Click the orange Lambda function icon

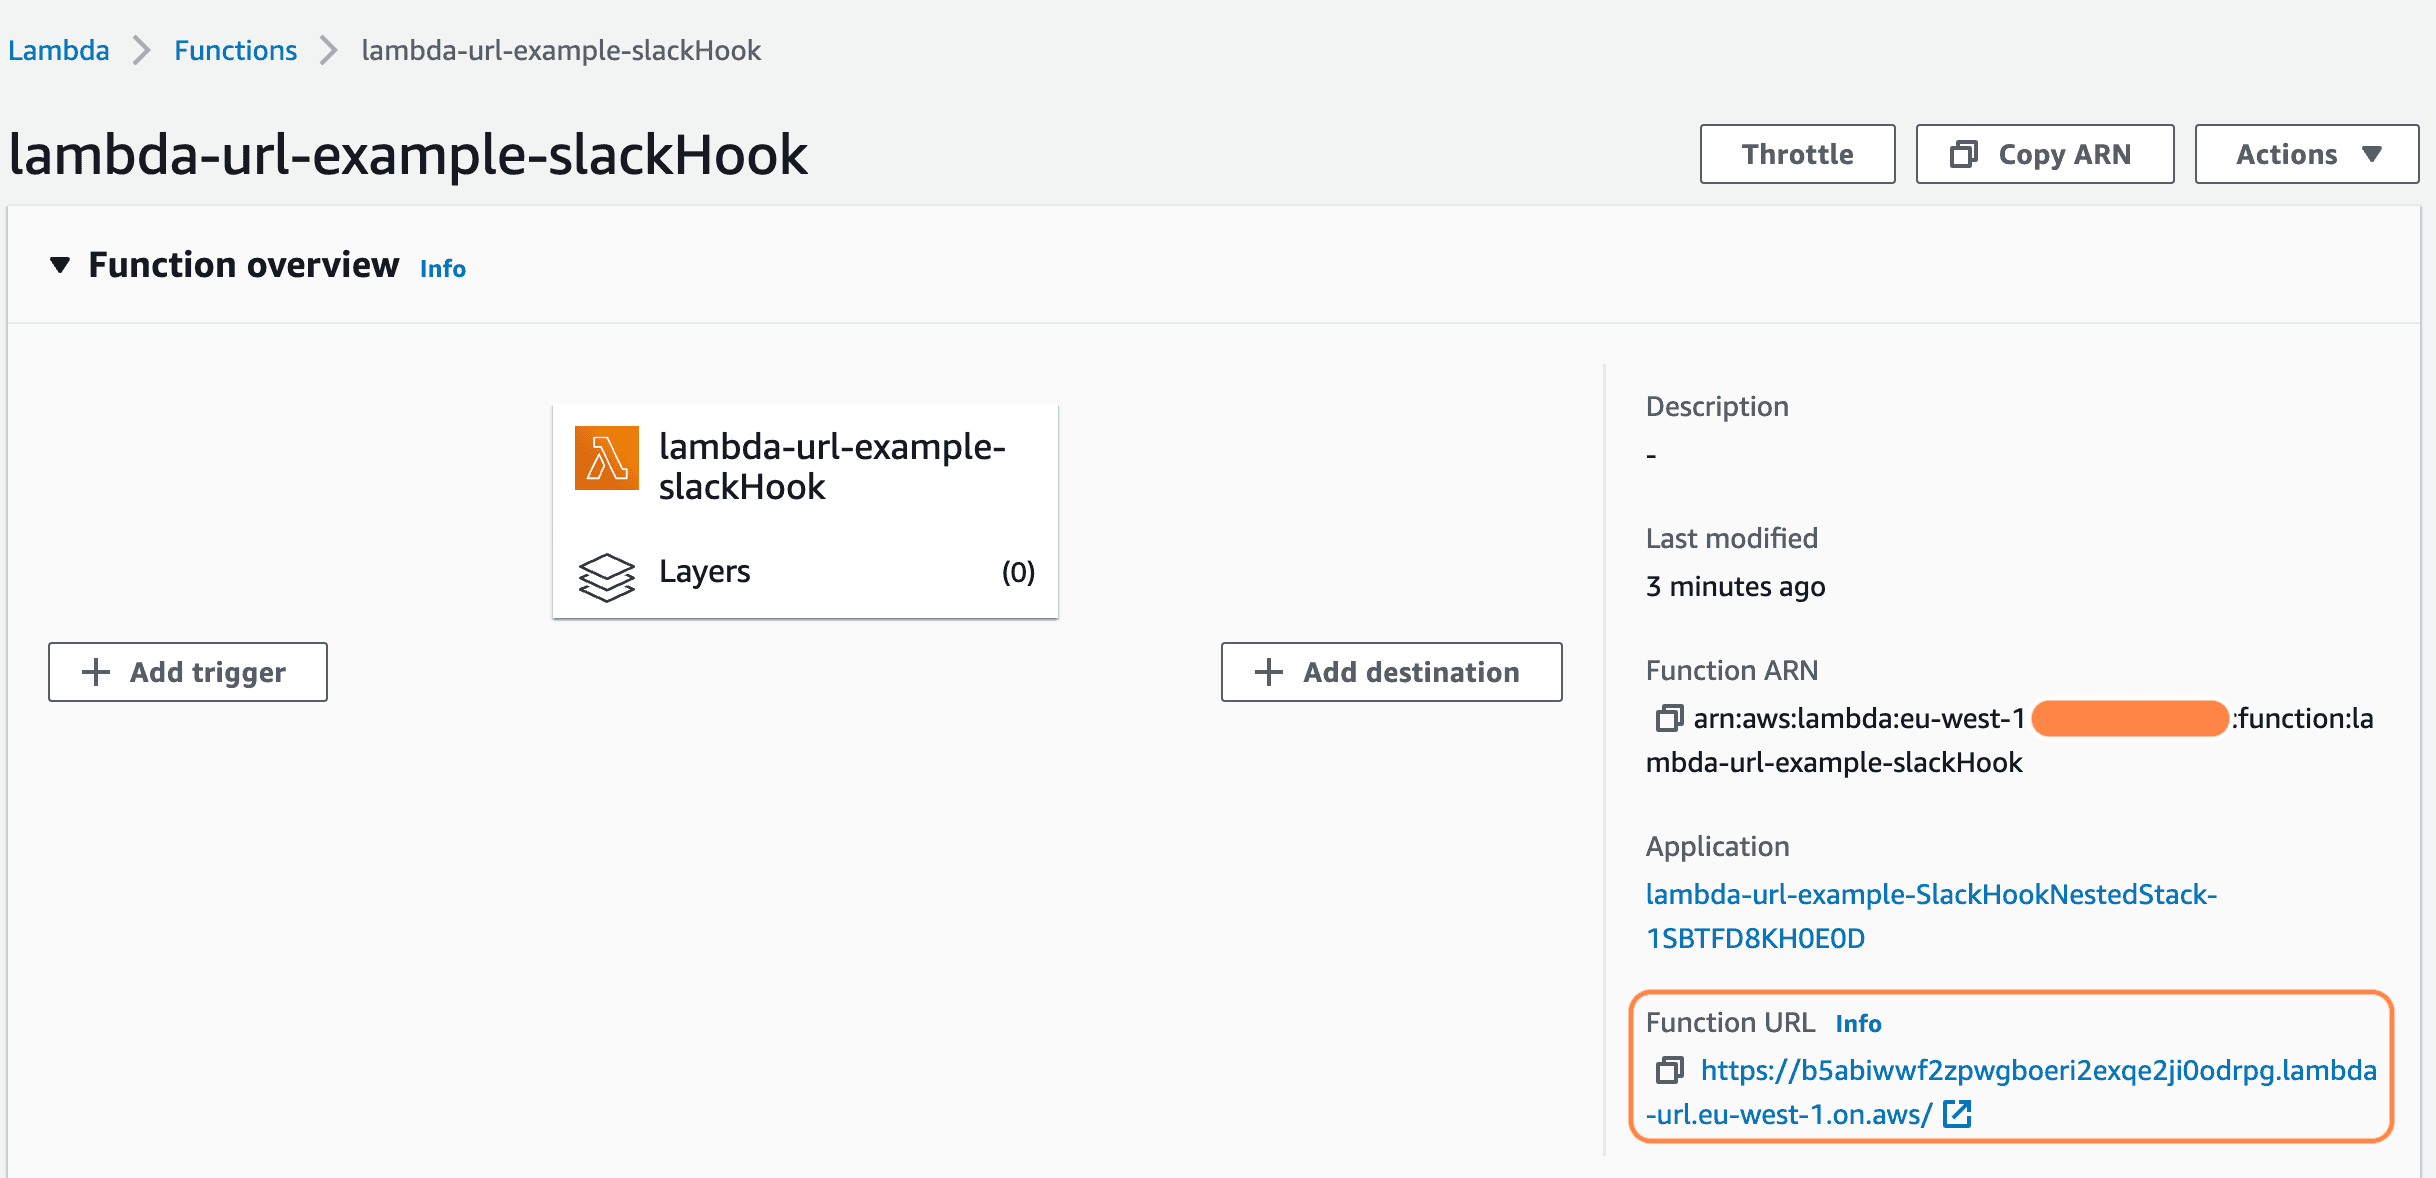click(x=606, y=458)
